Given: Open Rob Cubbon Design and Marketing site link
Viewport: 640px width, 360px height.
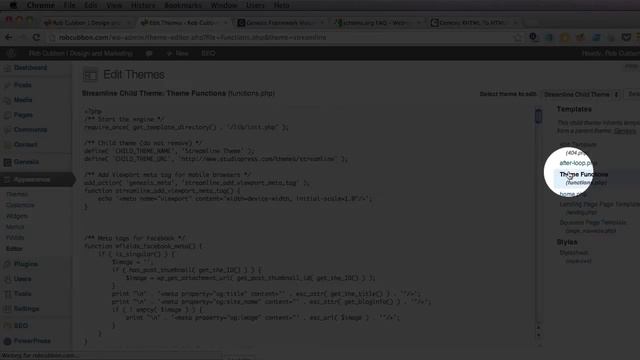Looking at the screenshot, I should coord(81,53).
